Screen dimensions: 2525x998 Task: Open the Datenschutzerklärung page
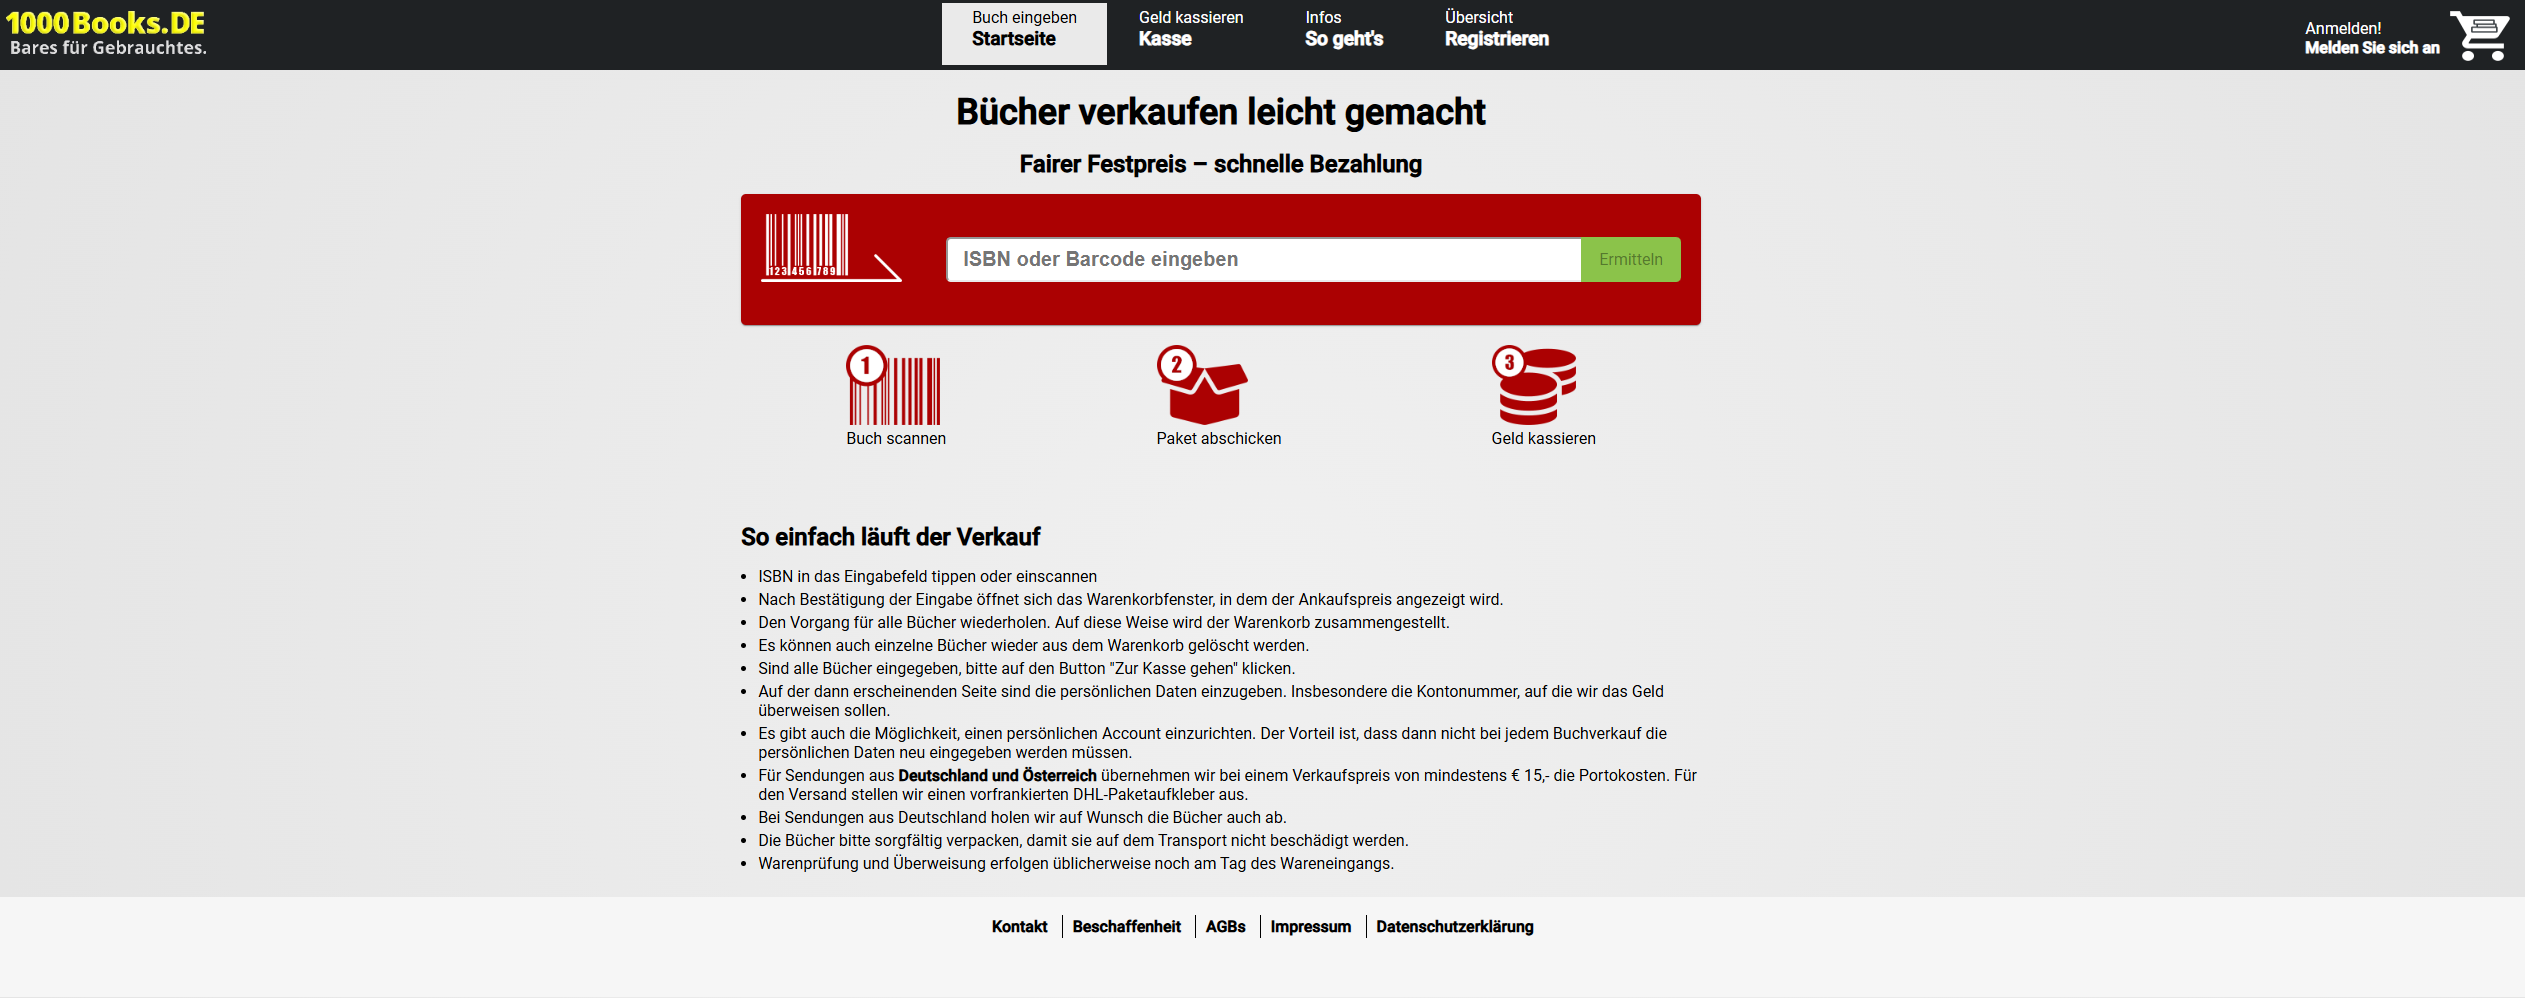coord(1455,927)
